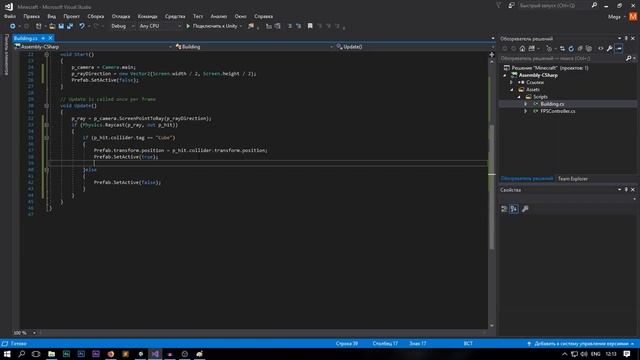Open Windows Start menu
This screenshot has width=640, height=360.
click(7, 354)
